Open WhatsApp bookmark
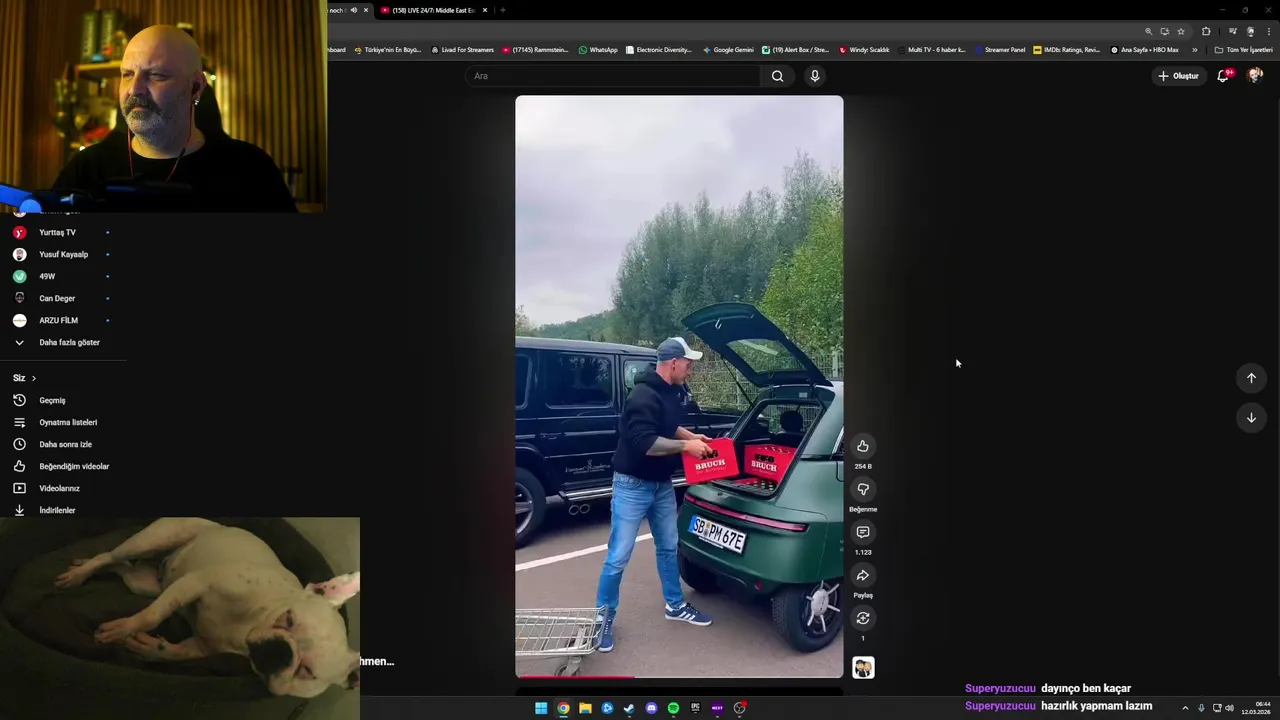The image size is (1280, 720). (x=598, y=49)
